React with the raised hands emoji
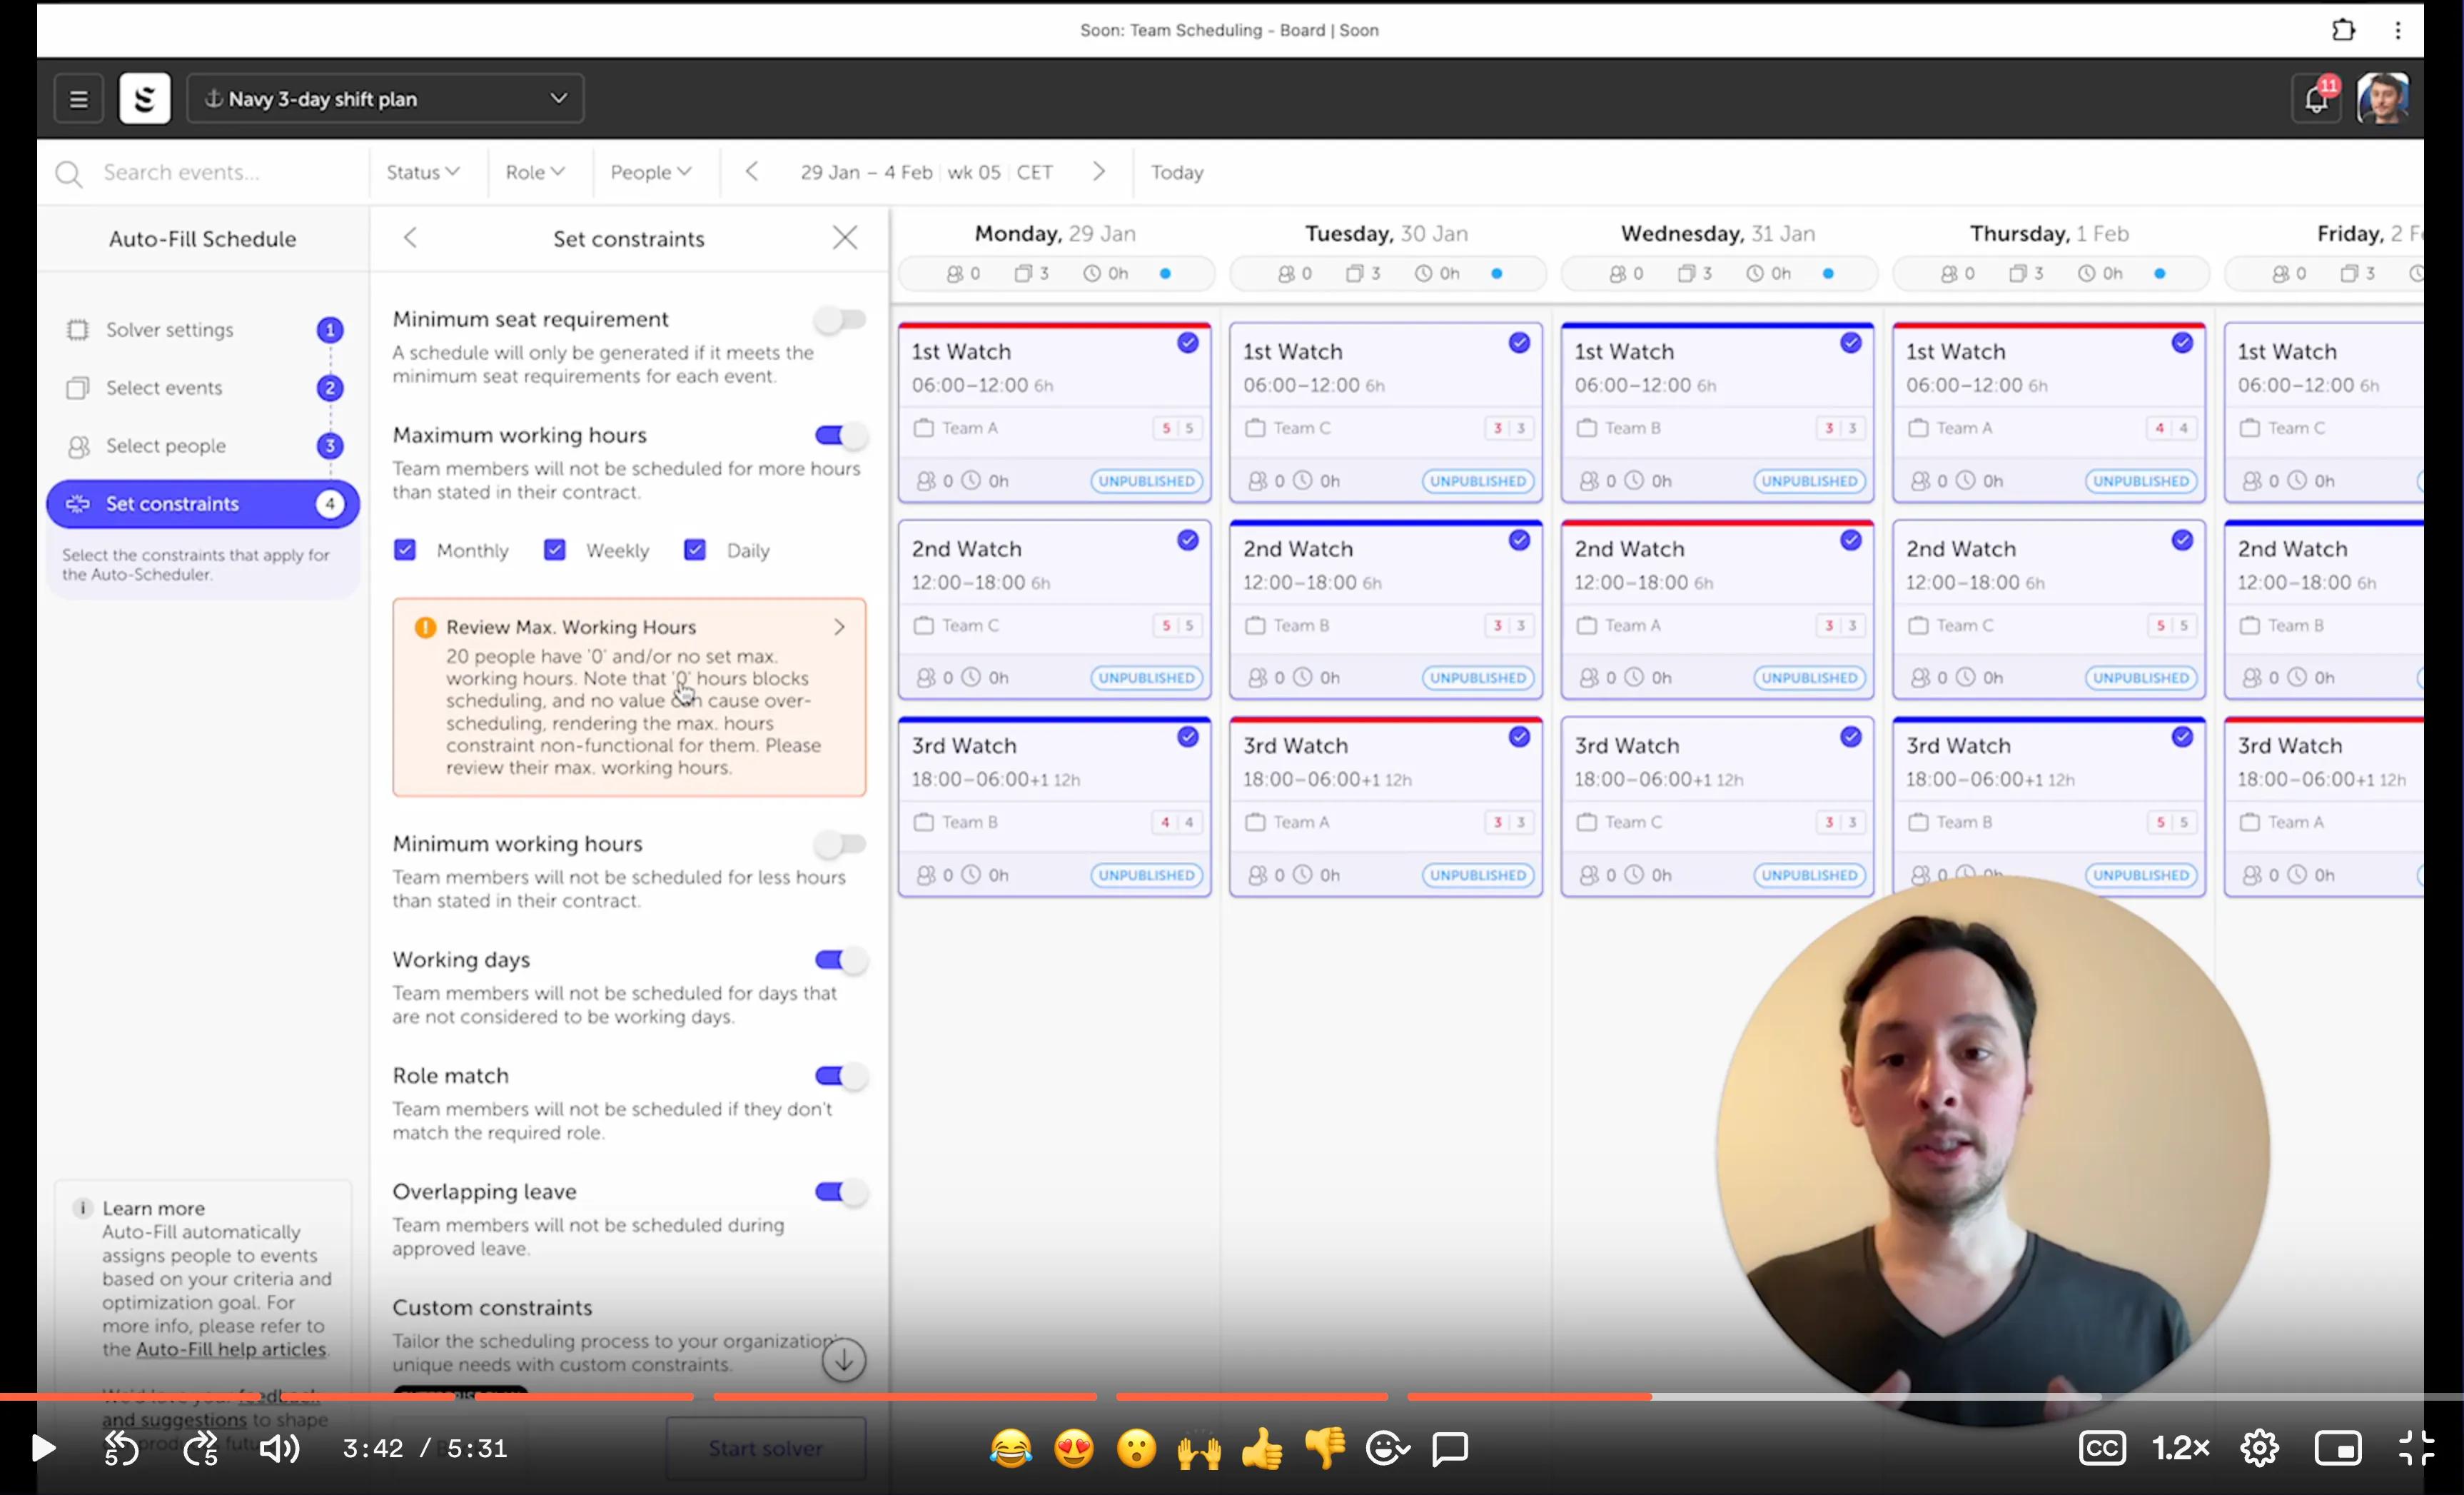This screenshot has width=2464, height=1495. (1199, 1448)
